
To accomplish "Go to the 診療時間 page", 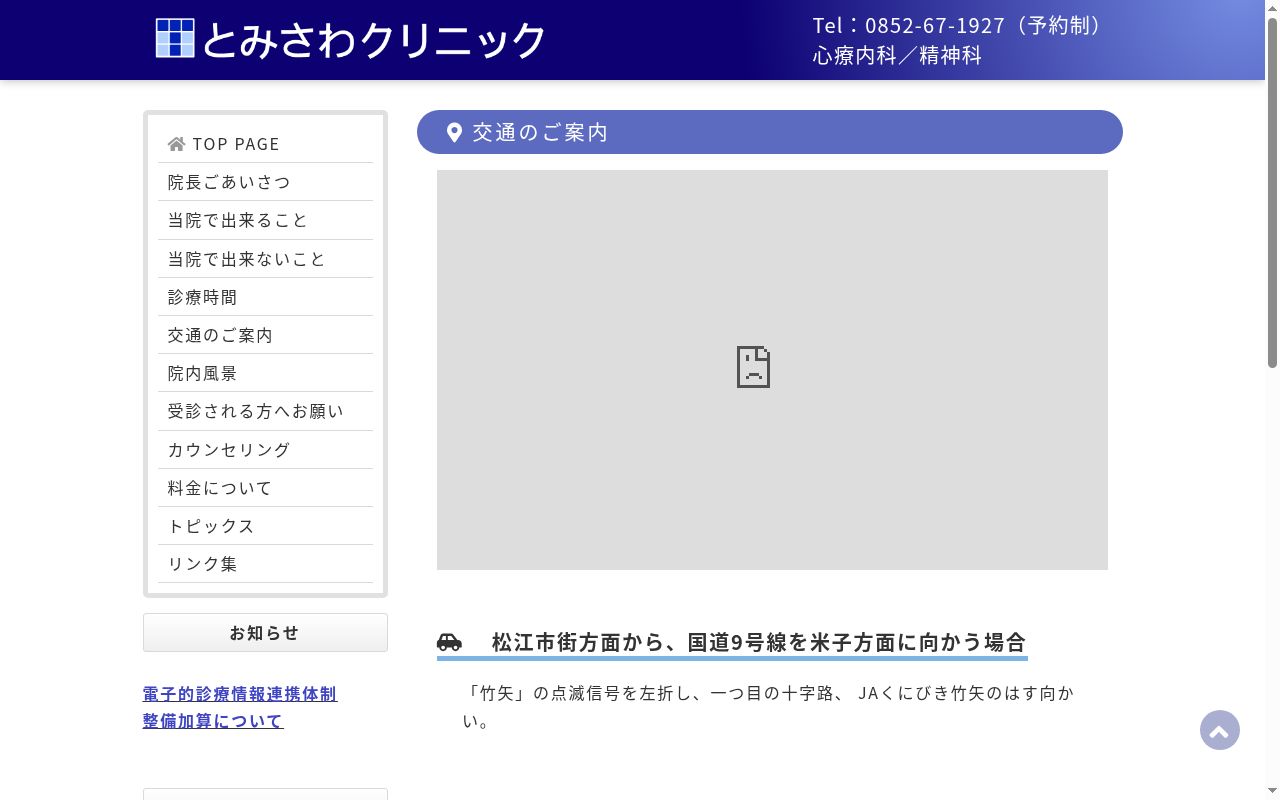I will [x=265, y=297].
